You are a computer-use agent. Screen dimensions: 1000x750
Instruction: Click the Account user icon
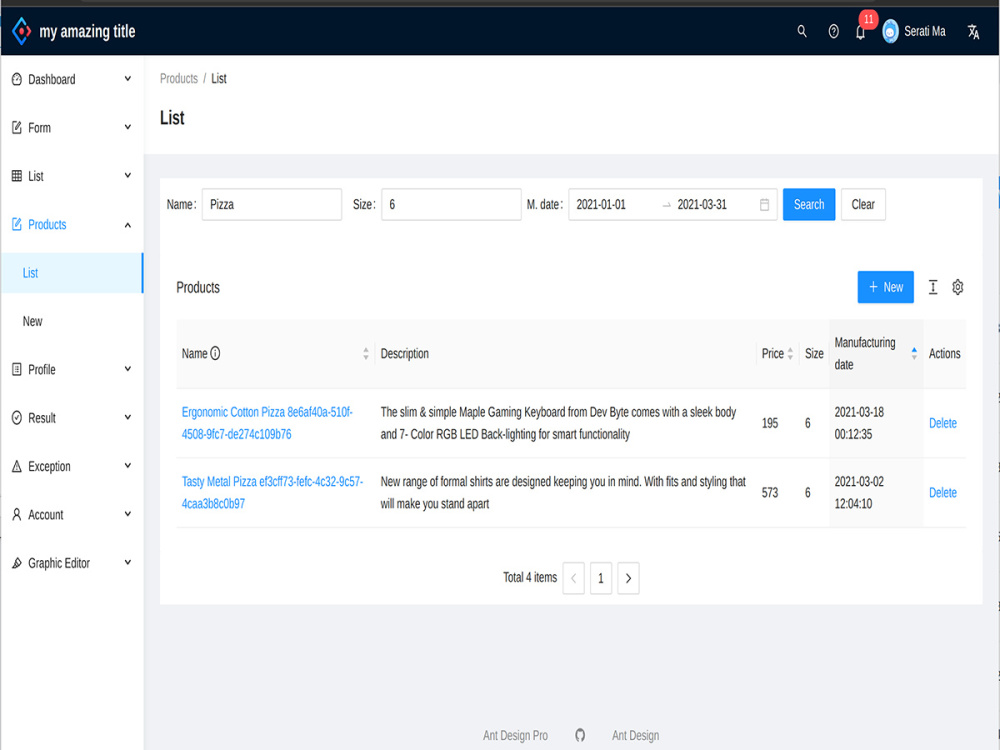pos(17,515)
